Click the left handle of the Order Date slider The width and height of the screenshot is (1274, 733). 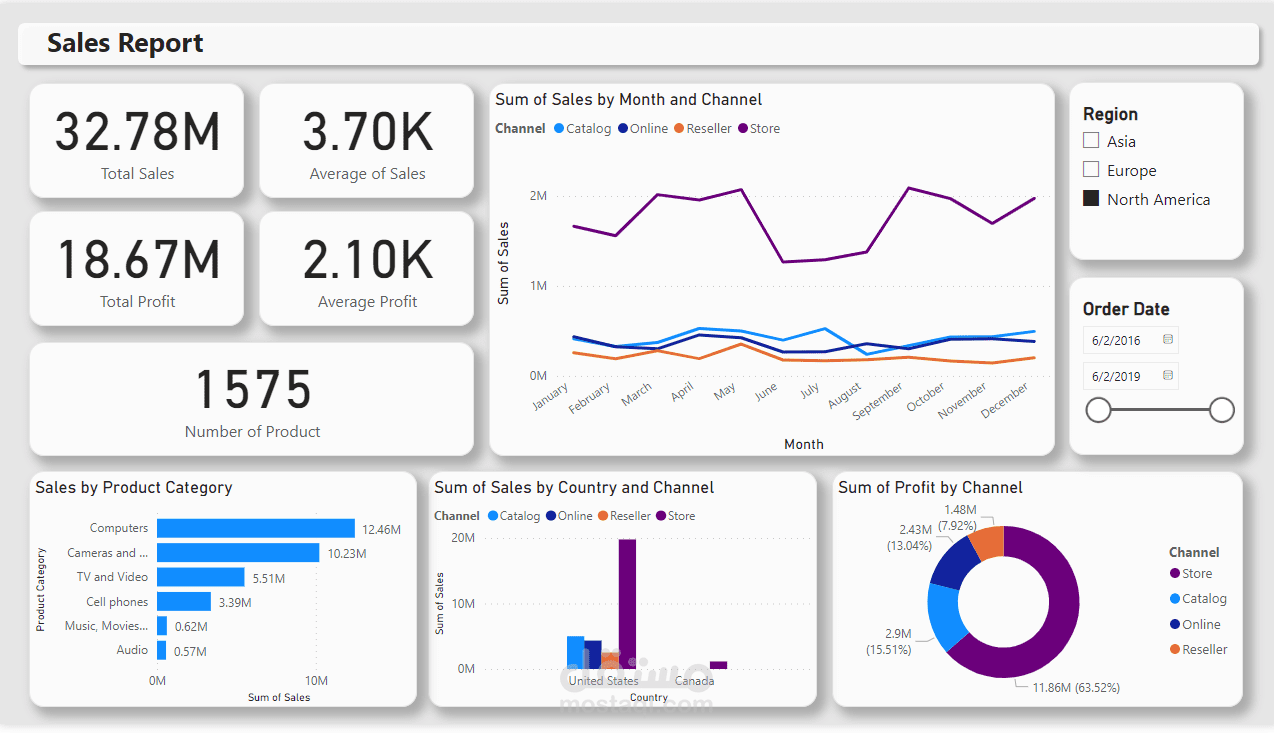(1098, 410)
